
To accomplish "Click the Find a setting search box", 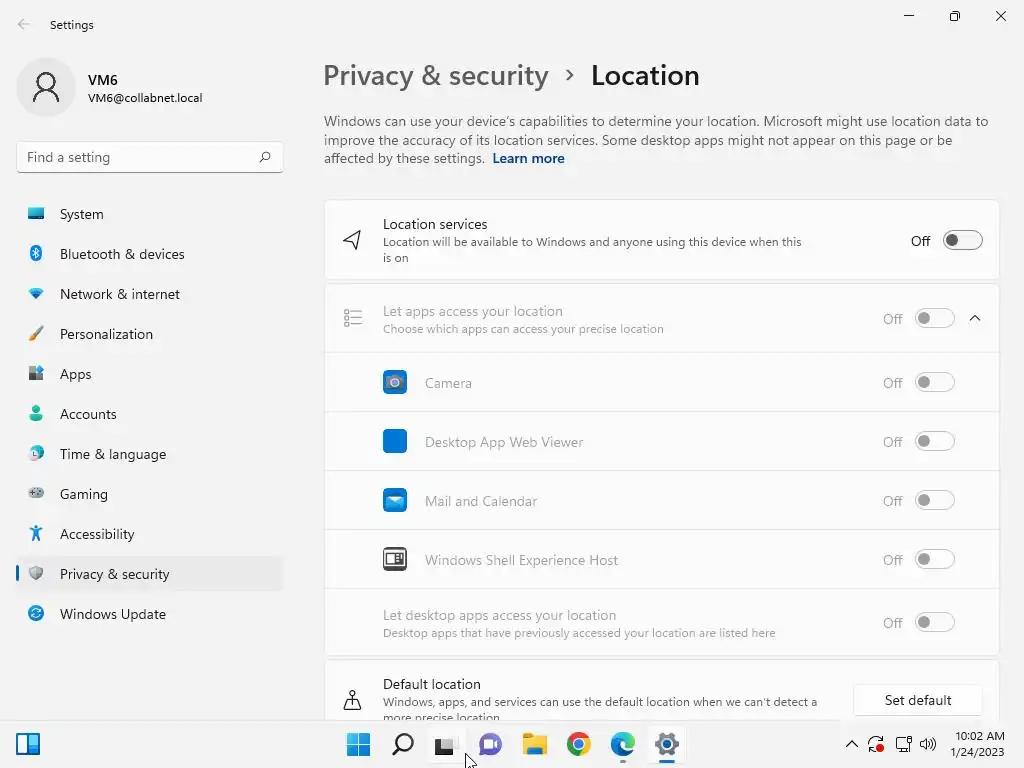I will click(x=140, y=157).
